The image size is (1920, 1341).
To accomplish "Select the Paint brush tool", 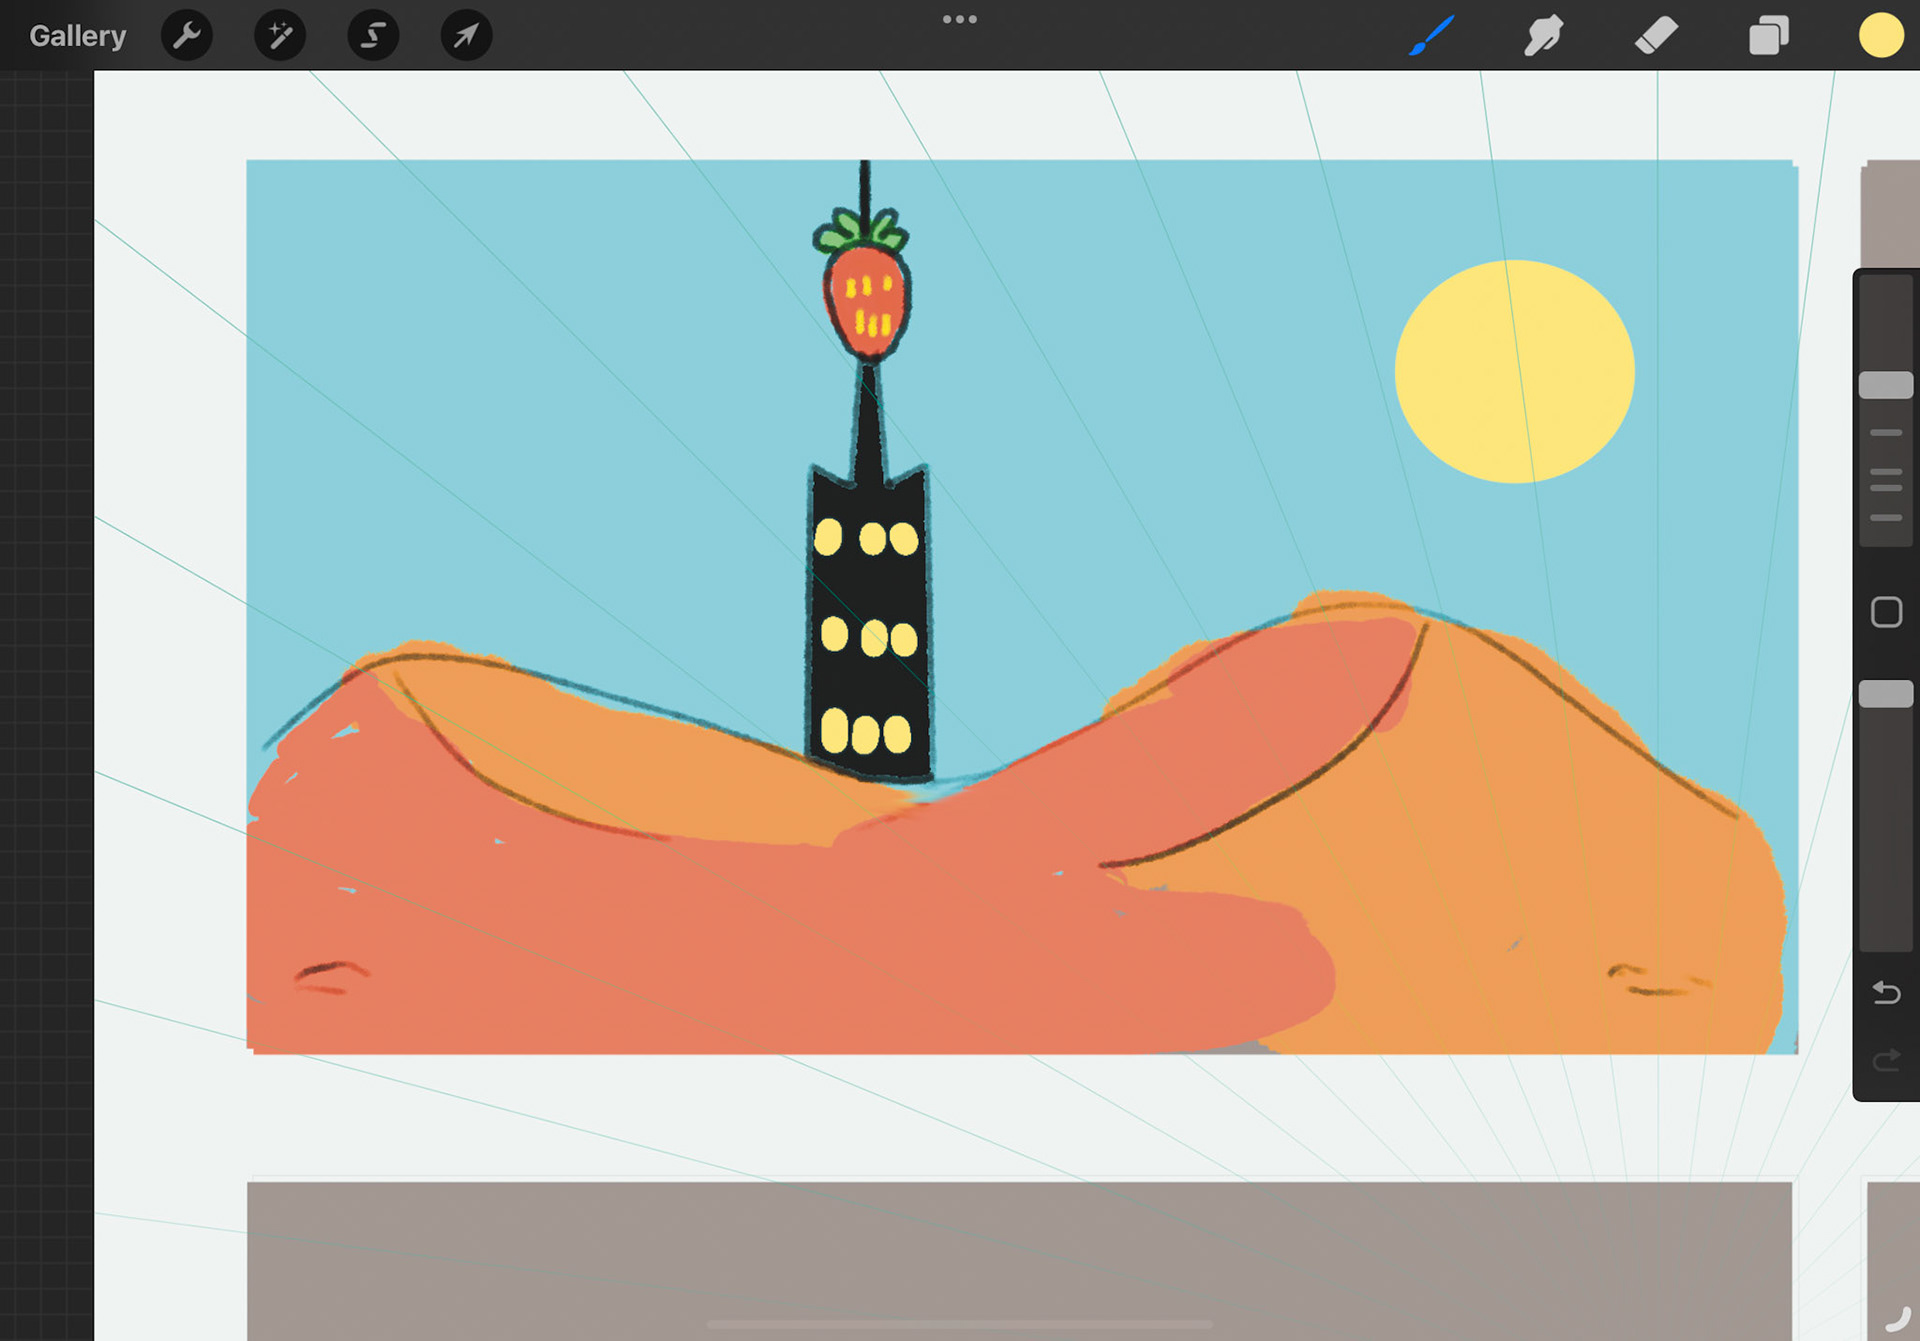I will point(1431,36).
